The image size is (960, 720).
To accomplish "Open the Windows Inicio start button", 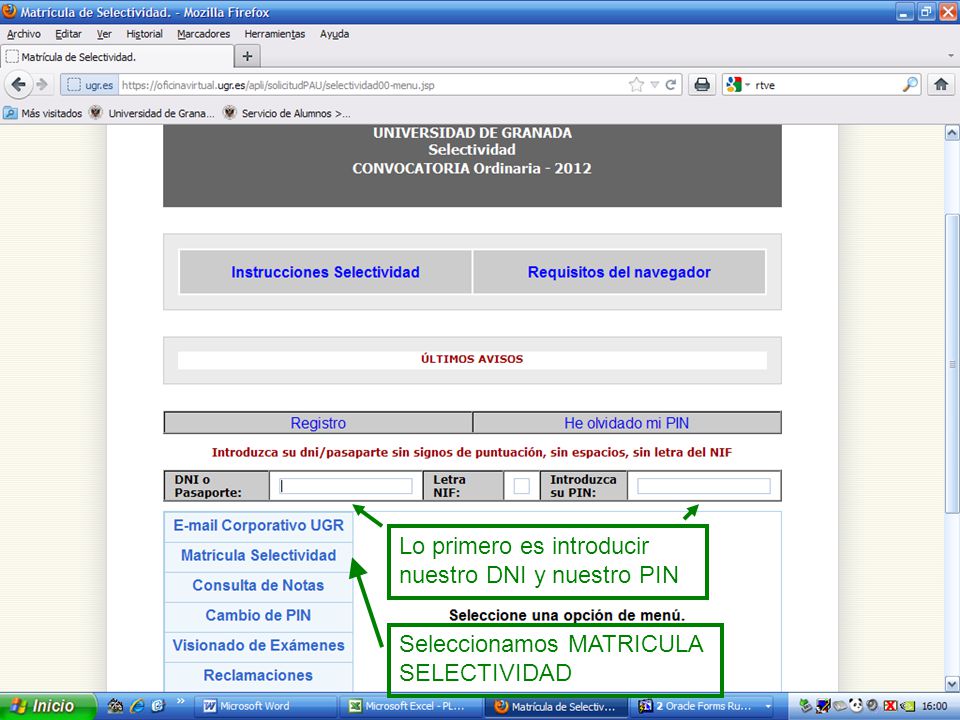I will [x=48, y=706].
